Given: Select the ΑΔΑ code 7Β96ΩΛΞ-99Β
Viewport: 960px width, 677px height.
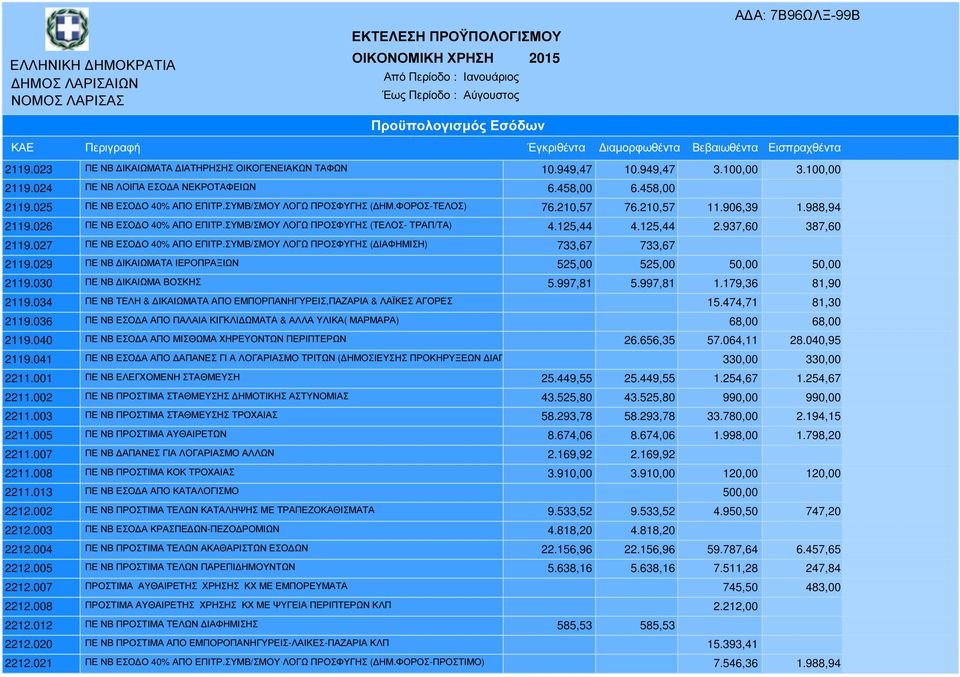Looking at the screenshot, I should pos(815,16).
